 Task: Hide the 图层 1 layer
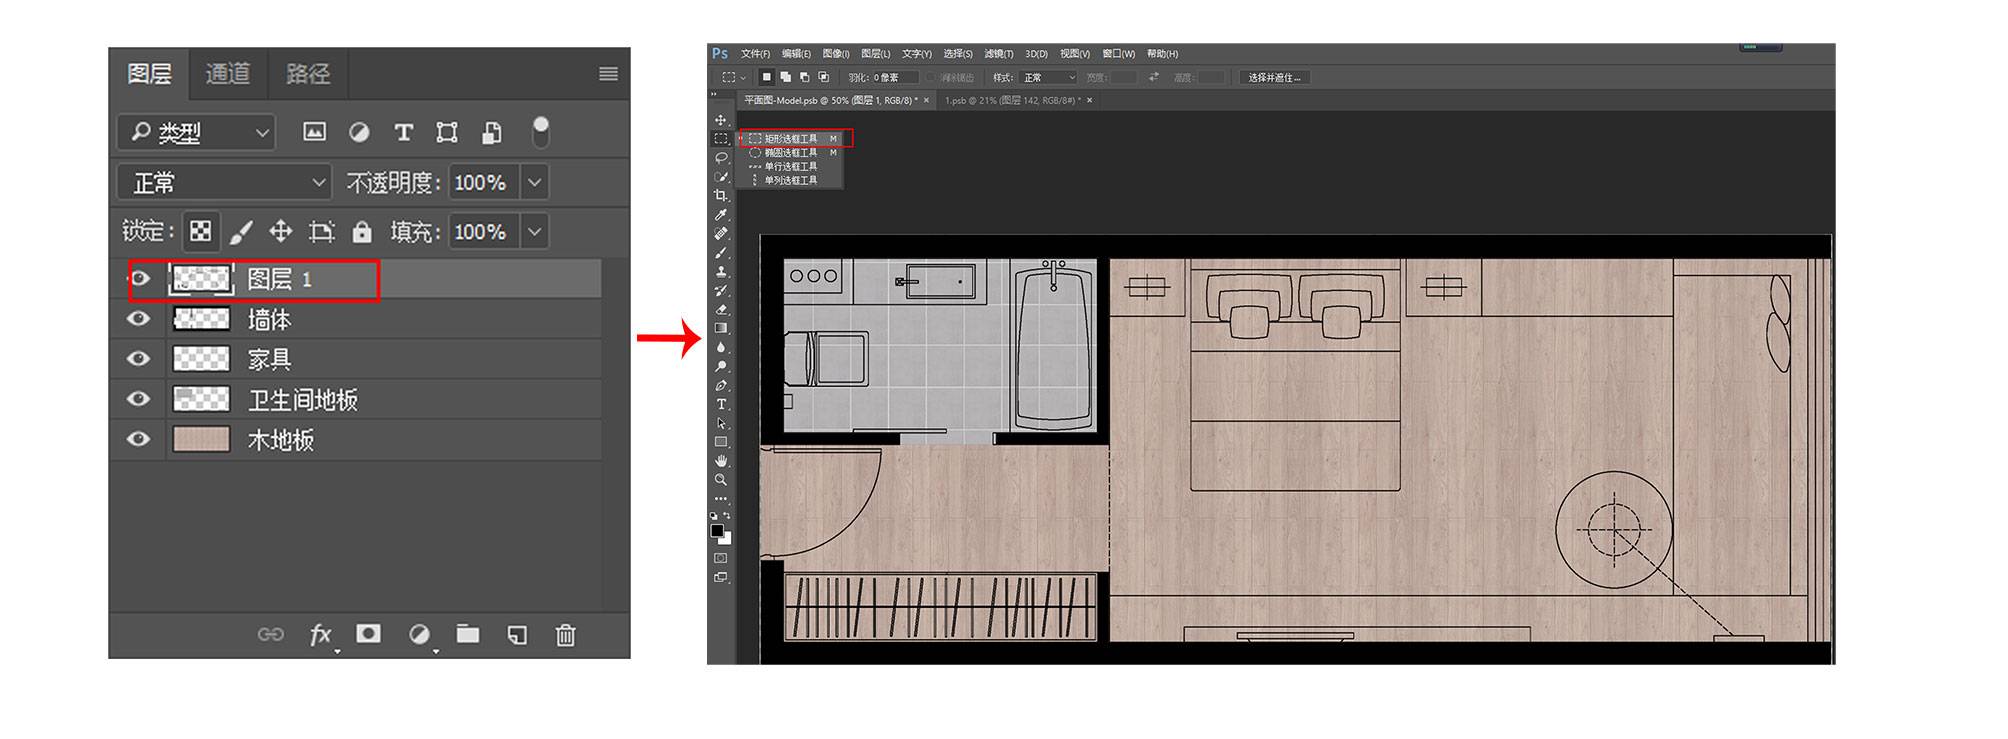(x=140, y=278)
